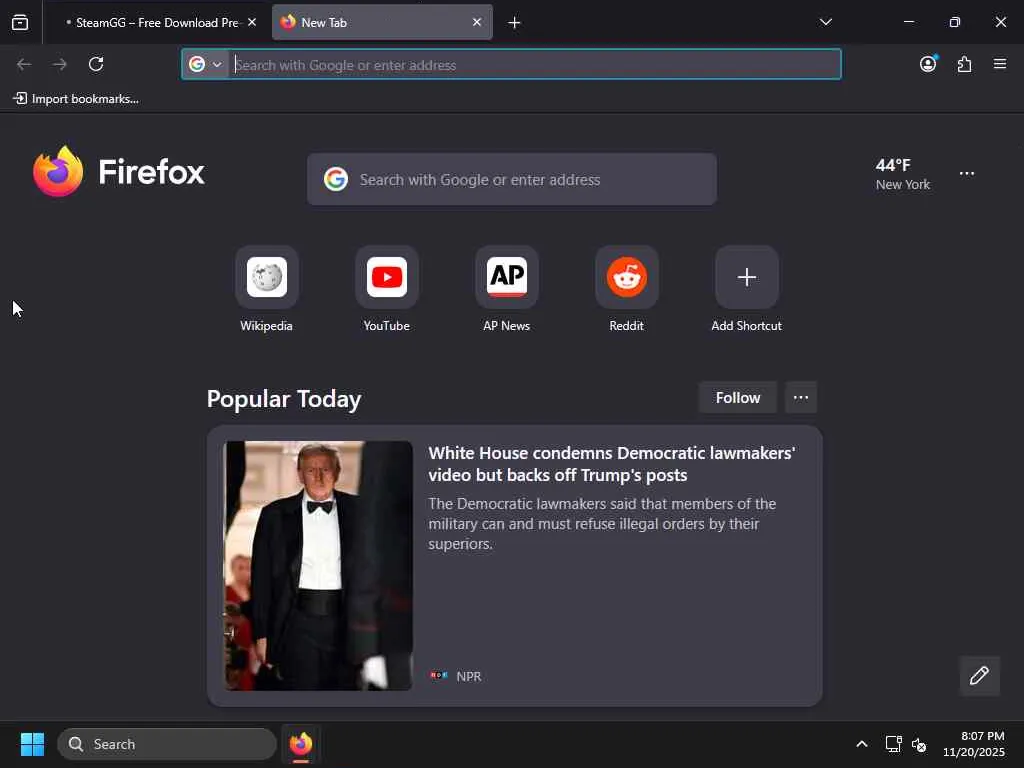Follow the Popular Today section
Viewport: 1024px width, 768px height.
click(x=737, y=398)
